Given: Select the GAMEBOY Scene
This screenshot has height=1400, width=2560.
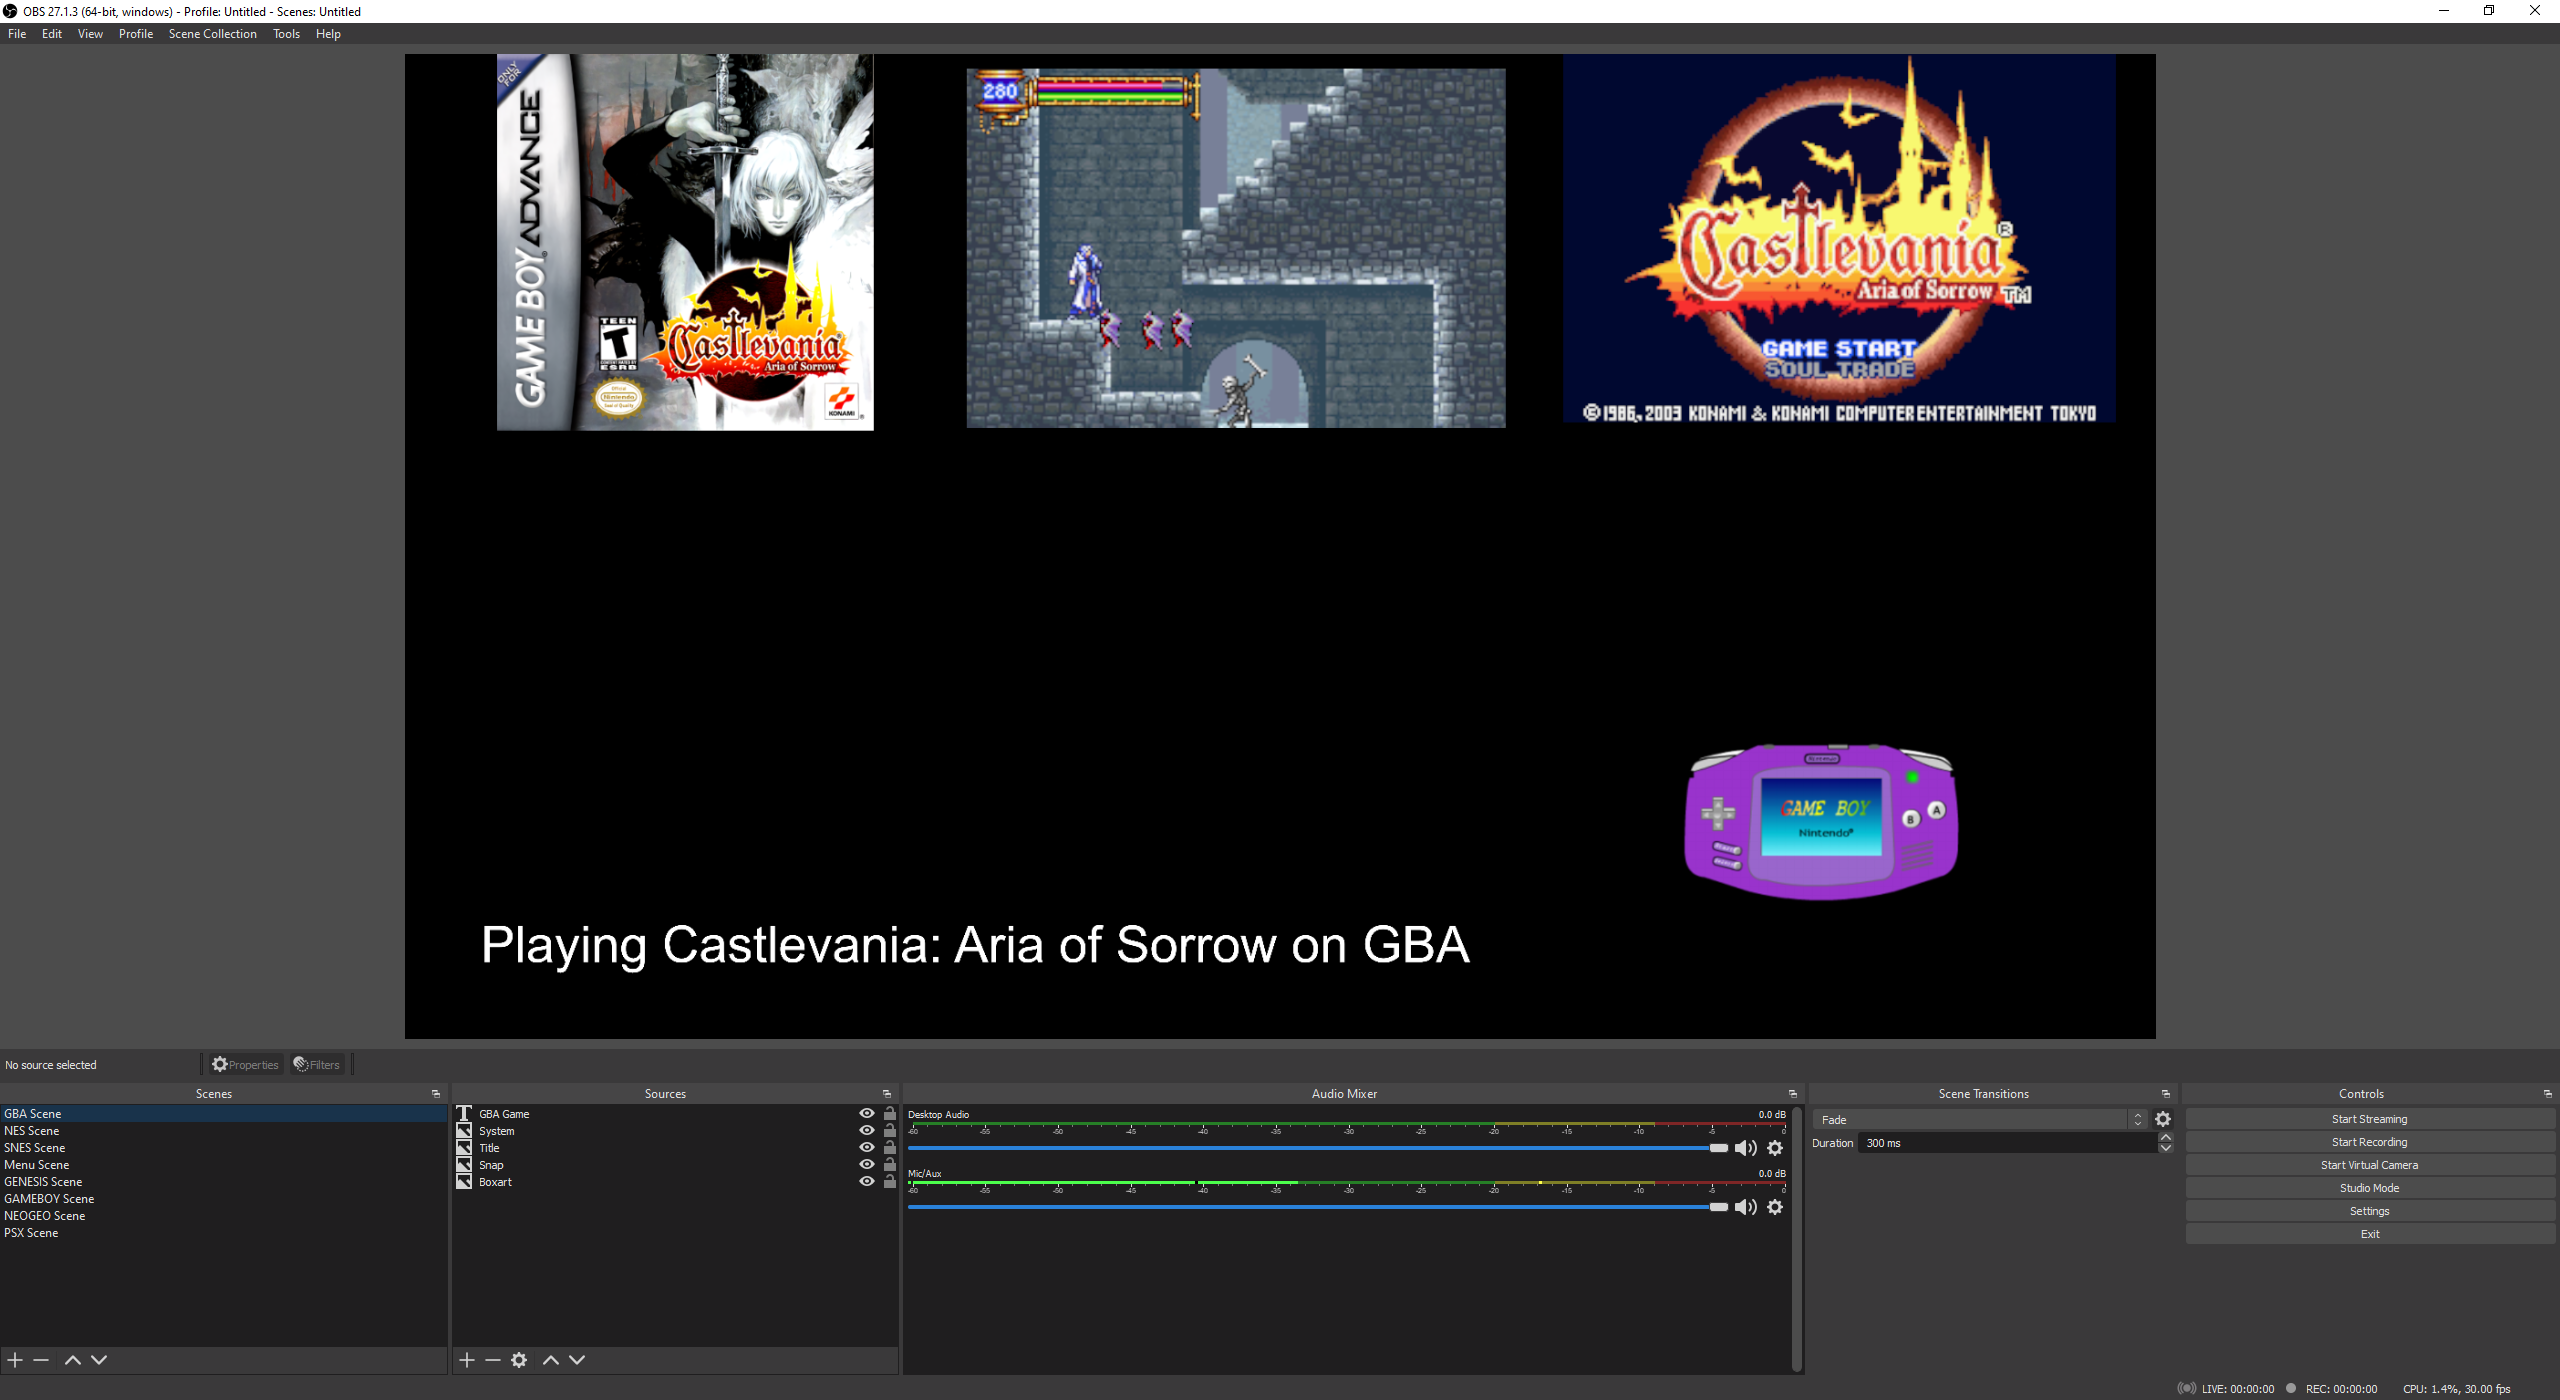Looking at the screenshot, I should pos(223,1199).
